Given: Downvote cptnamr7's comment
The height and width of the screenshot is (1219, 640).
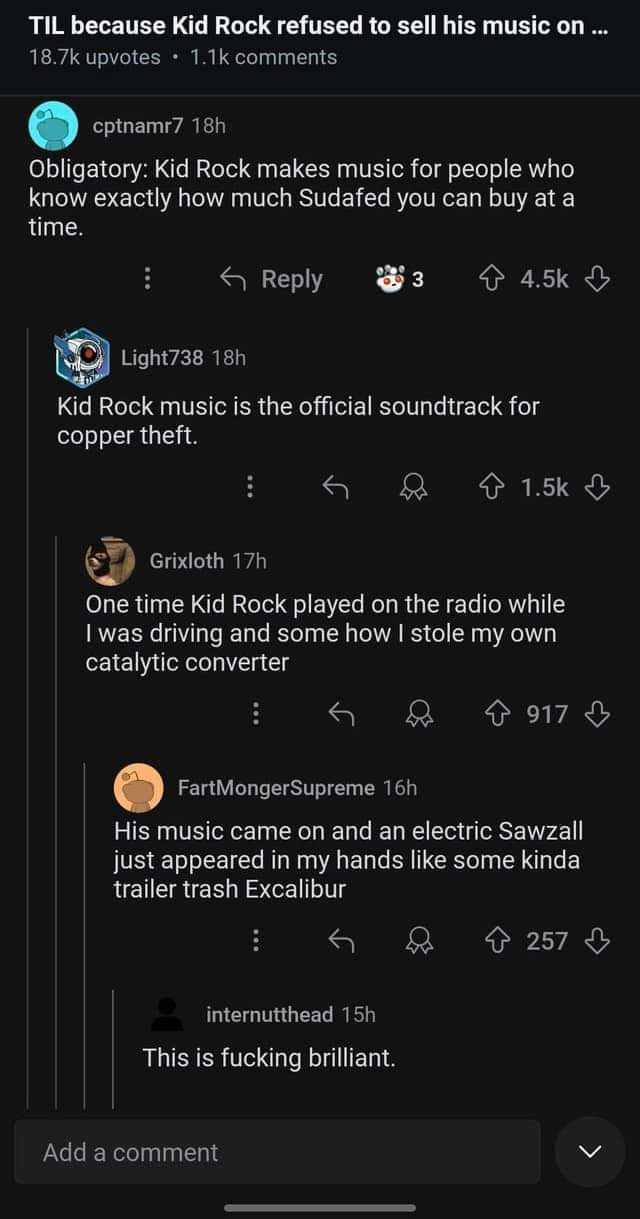Looking at the screenshot, I should [597, 279].
